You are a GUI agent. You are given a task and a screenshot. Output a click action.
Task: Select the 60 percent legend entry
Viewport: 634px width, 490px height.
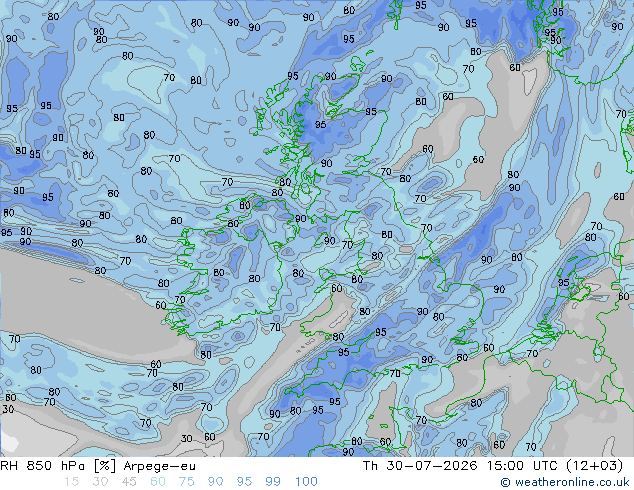coord(158,482)
